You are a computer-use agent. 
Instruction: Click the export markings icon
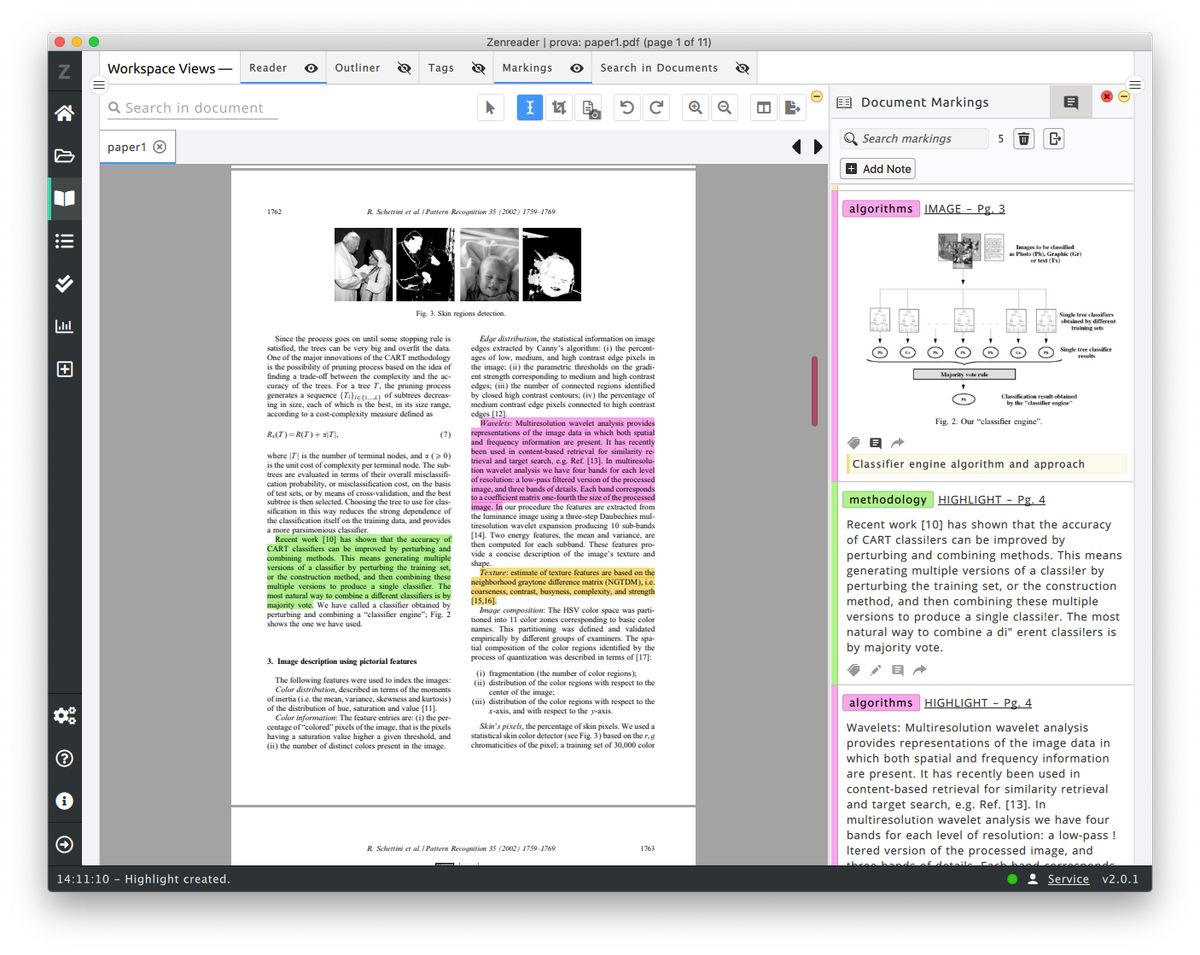1054,138
